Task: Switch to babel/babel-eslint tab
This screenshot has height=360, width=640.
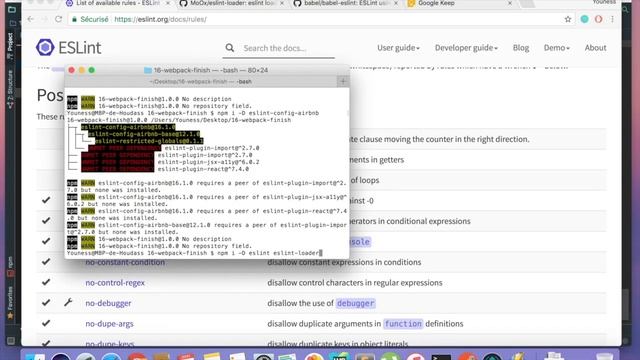Action: click(346, 3)
